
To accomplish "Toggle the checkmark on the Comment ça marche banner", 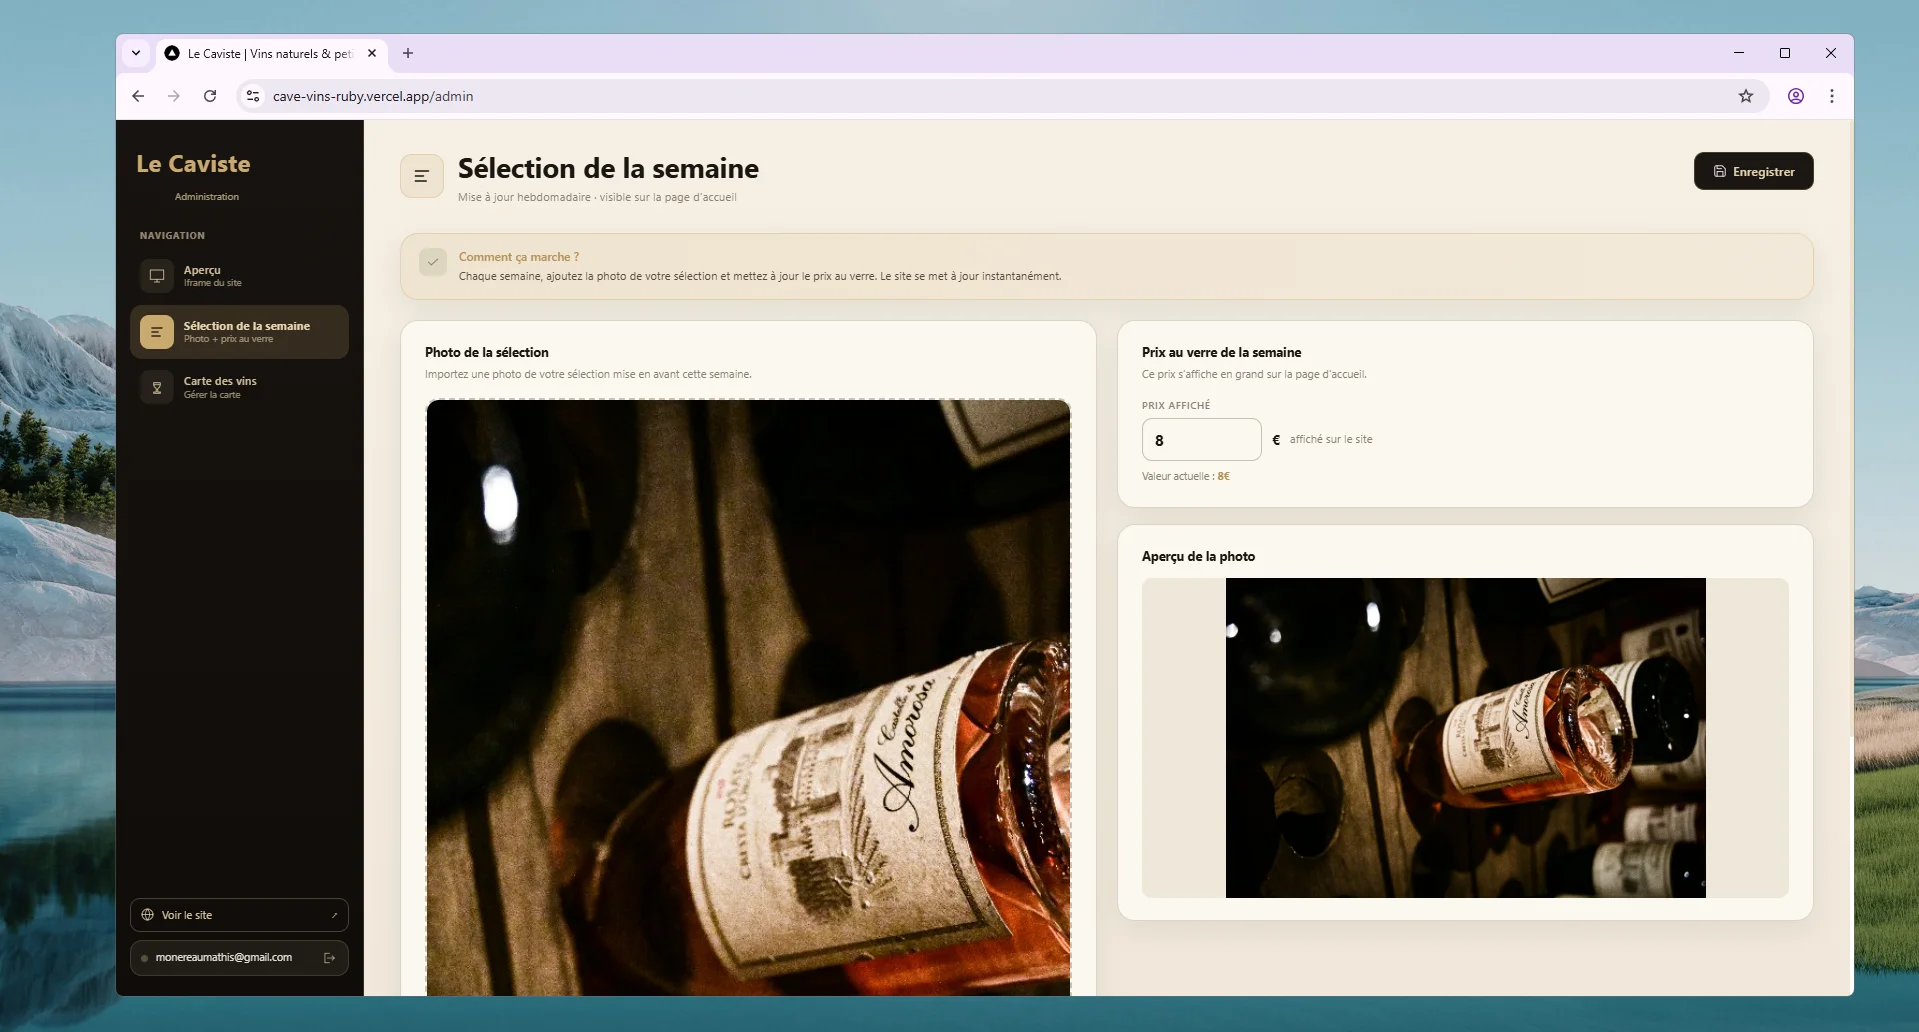I will point(433,261).
